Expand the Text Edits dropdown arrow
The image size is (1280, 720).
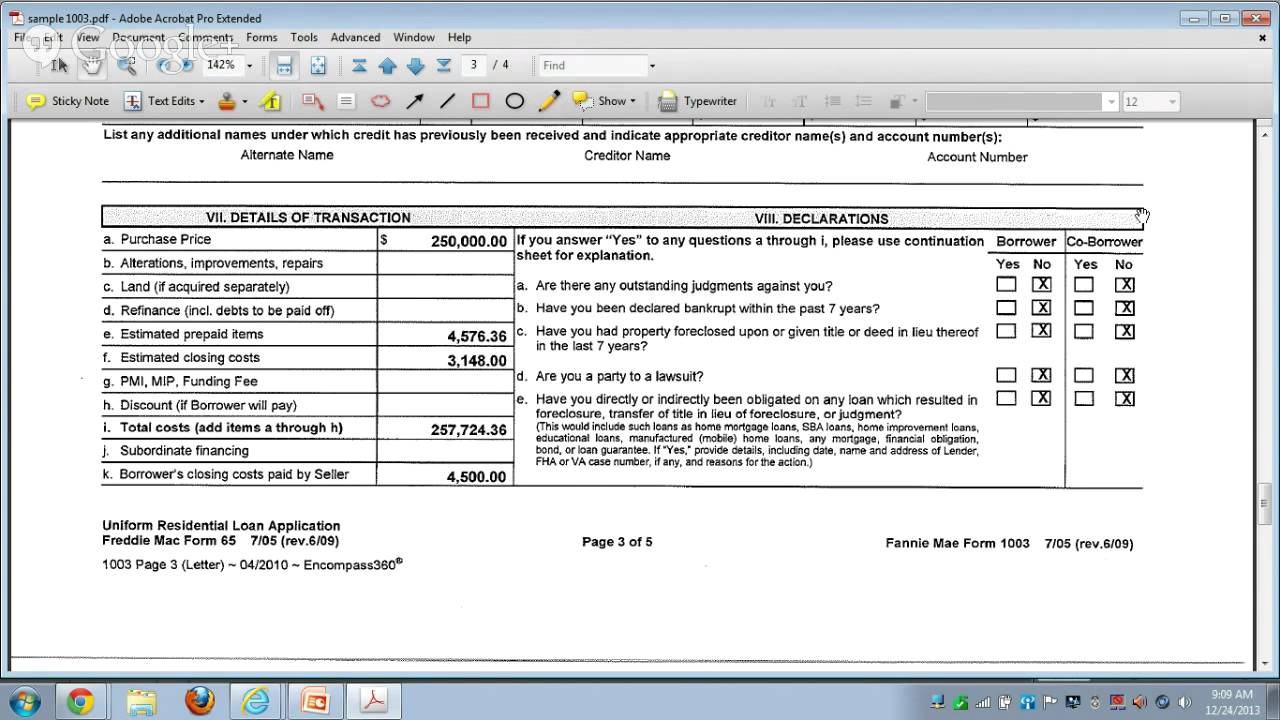click(x=201, y=101)
